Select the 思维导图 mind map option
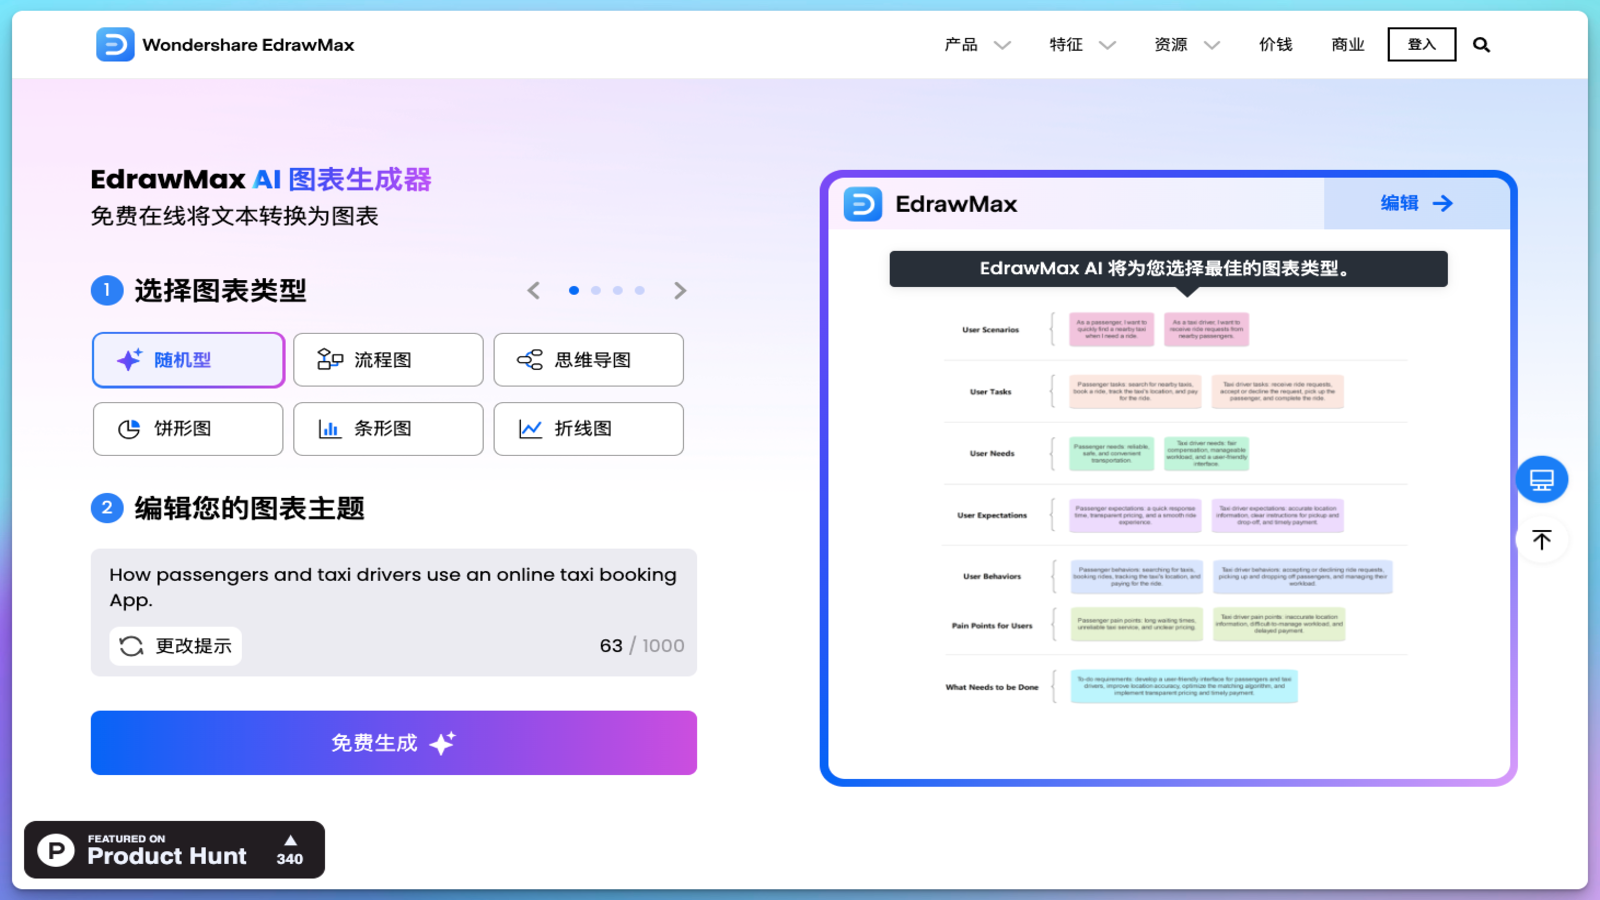The height and width of the screenshot is (900, 1600). tap(589, 360)
